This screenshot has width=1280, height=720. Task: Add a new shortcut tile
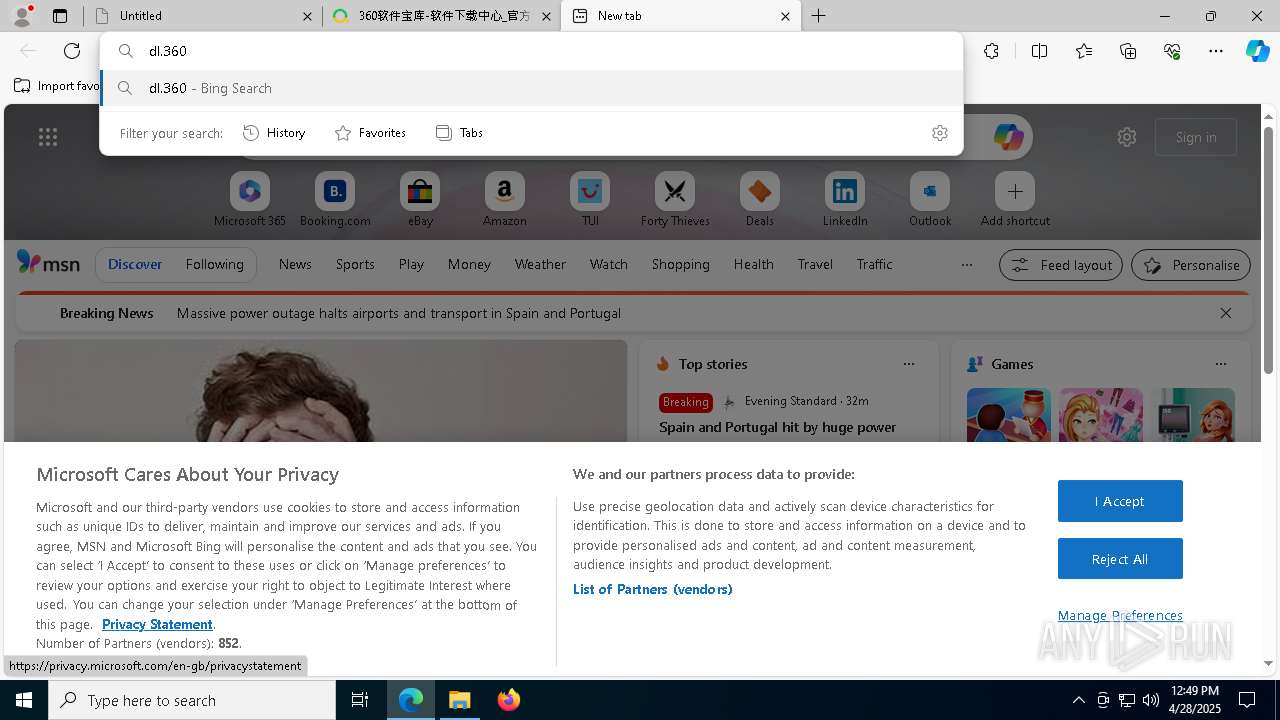pyautogui.click(x=1015, y=200)
